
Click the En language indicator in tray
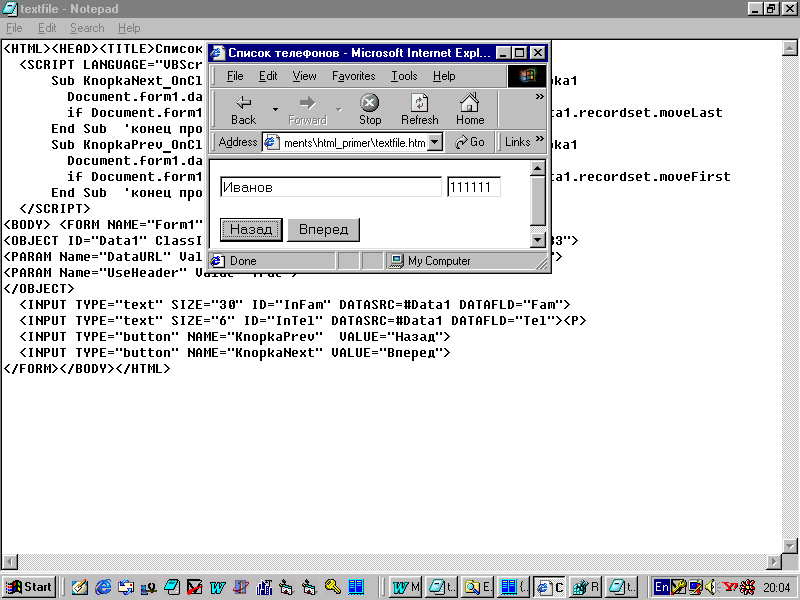click(662, 587)
